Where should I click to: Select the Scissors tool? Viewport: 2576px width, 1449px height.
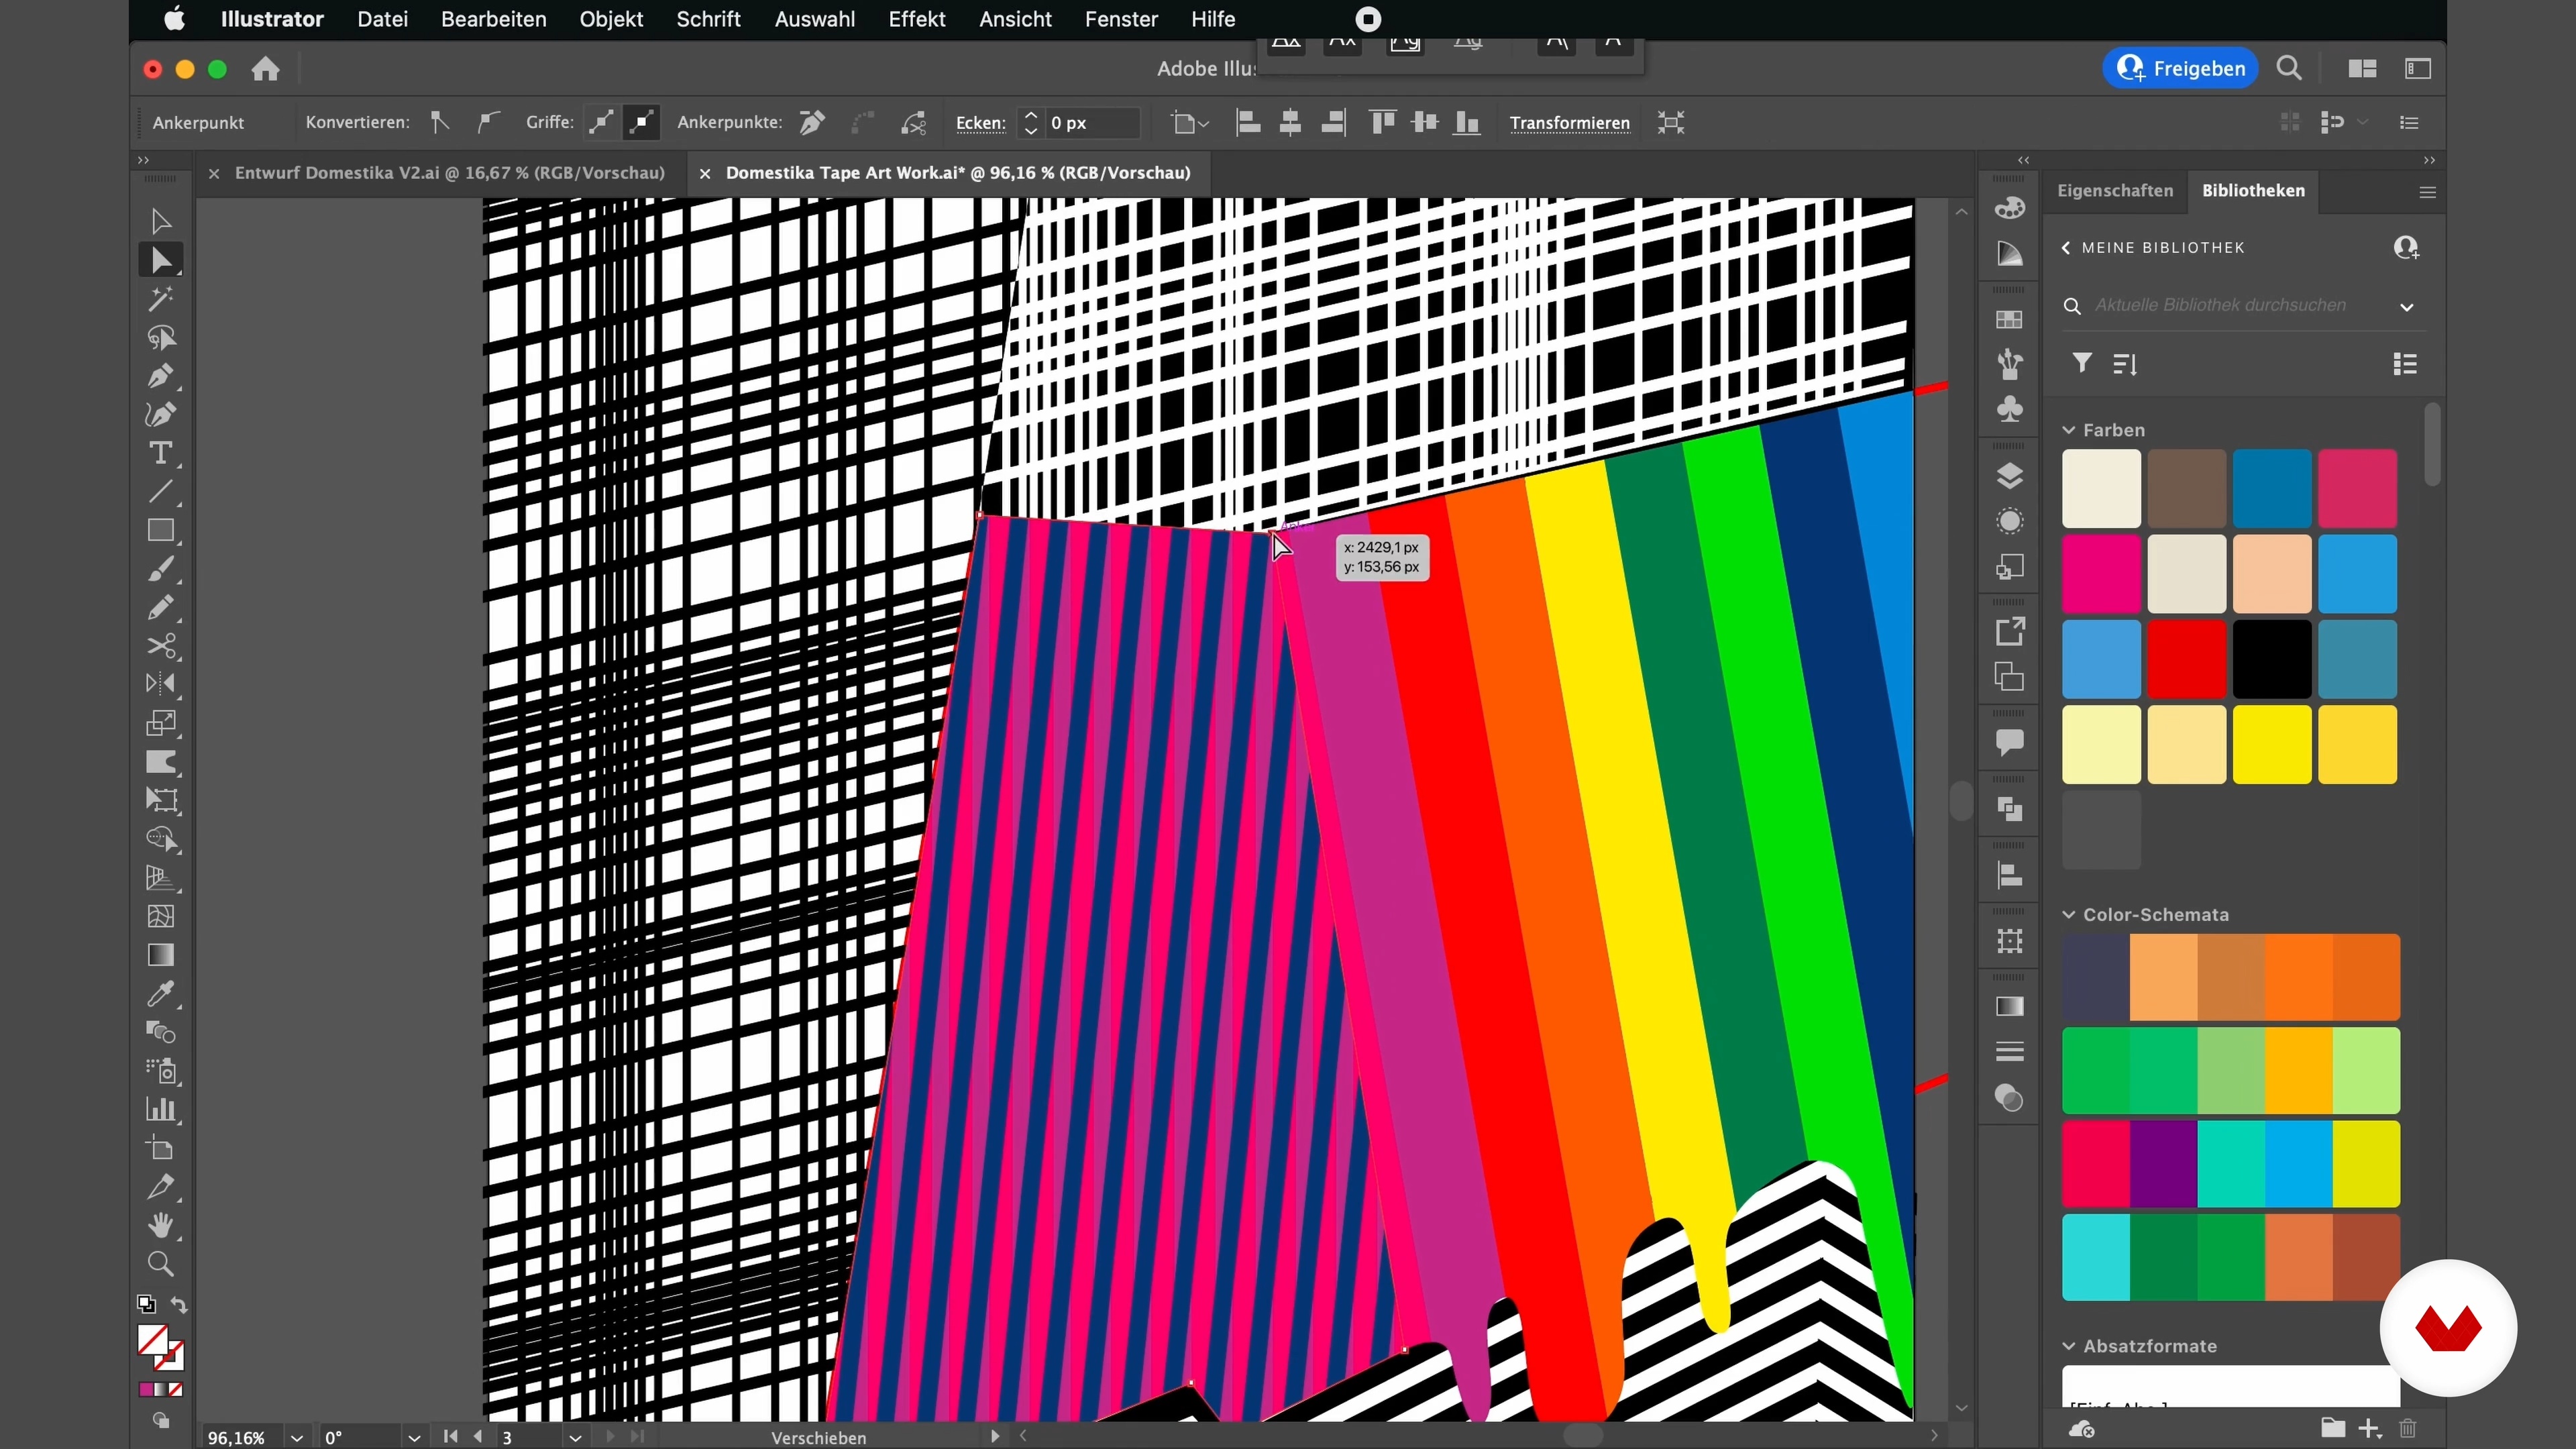tap(160, 646)
